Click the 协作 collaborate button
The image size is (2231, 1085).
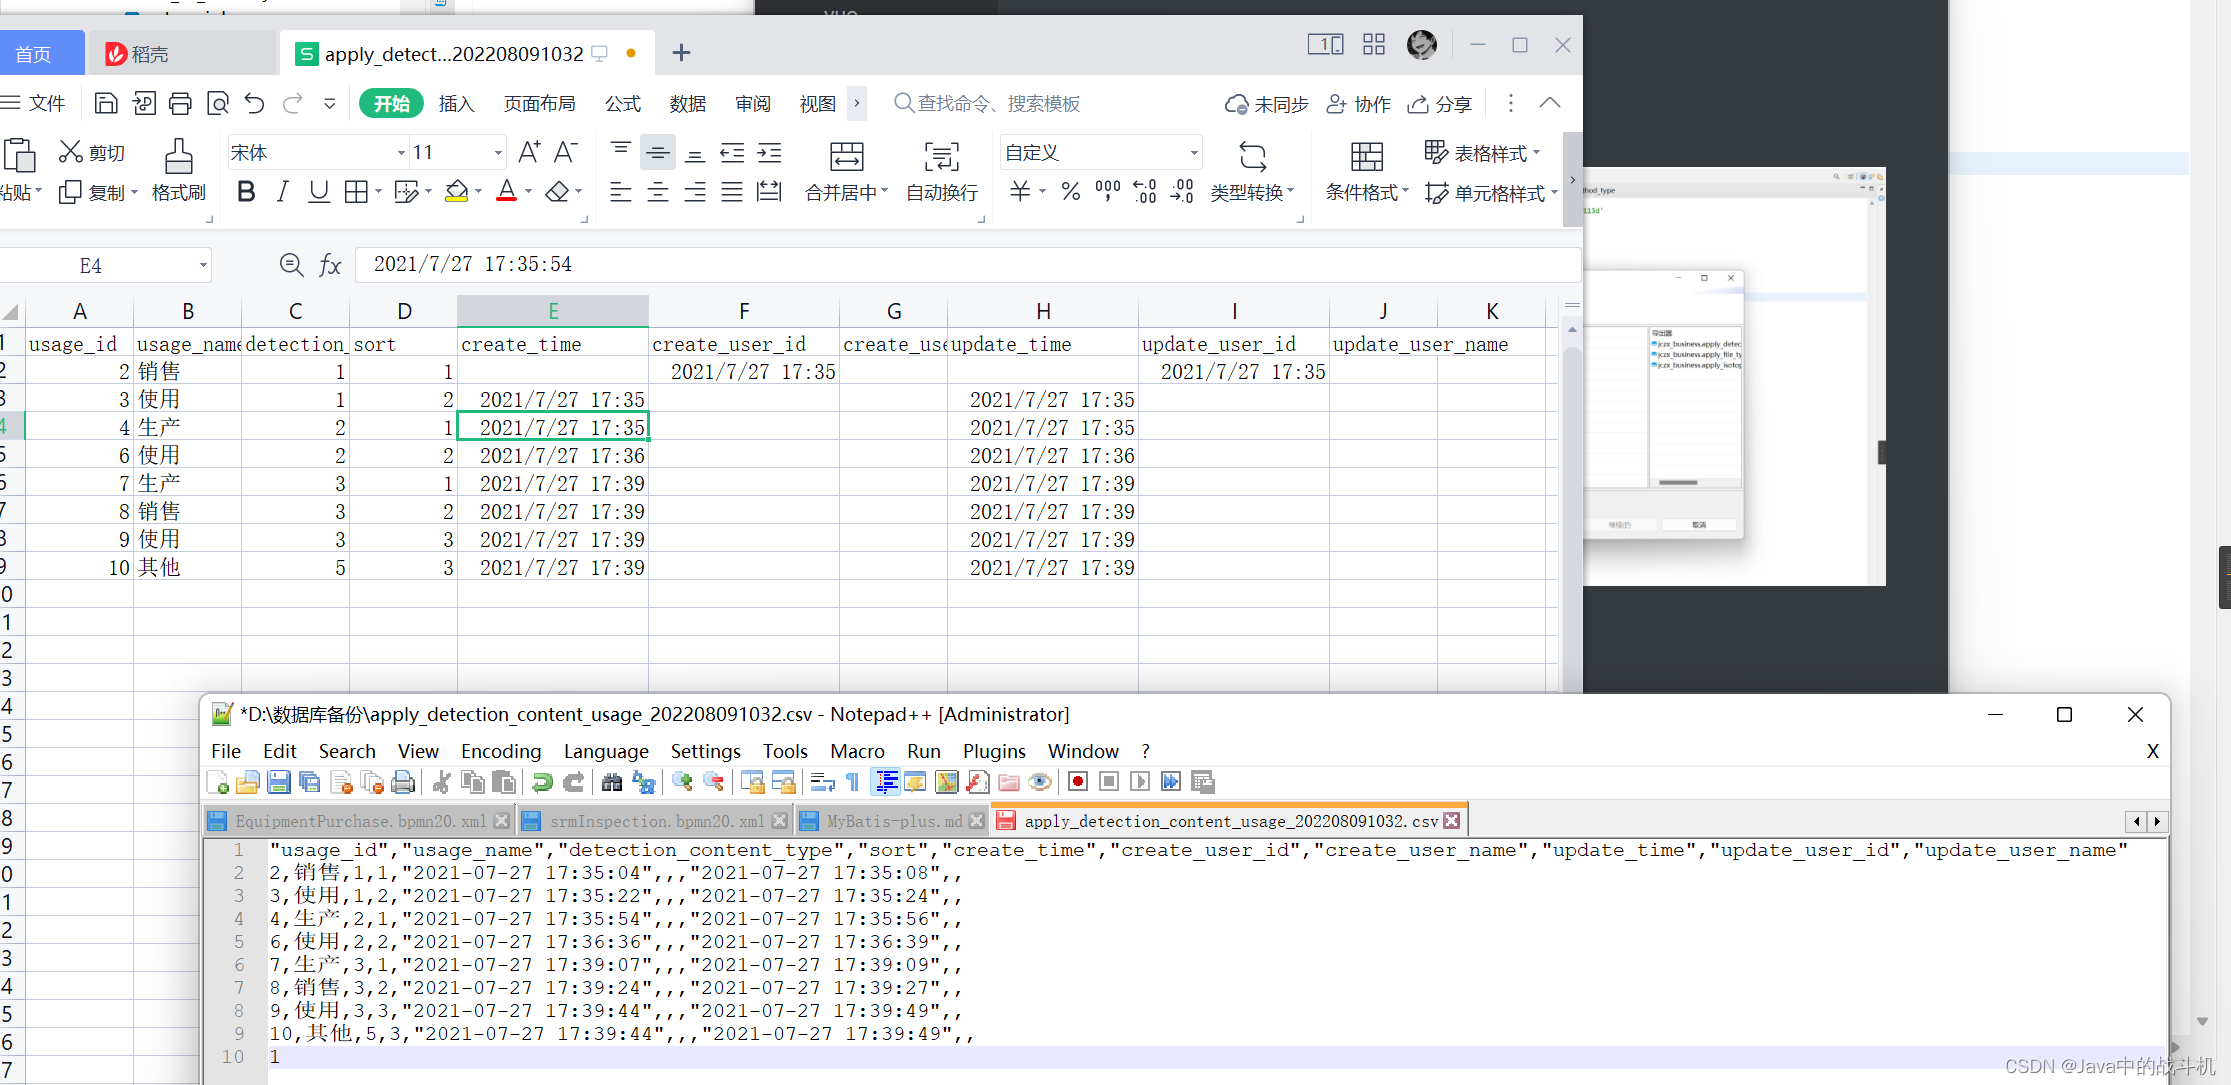coord(1358,104)
